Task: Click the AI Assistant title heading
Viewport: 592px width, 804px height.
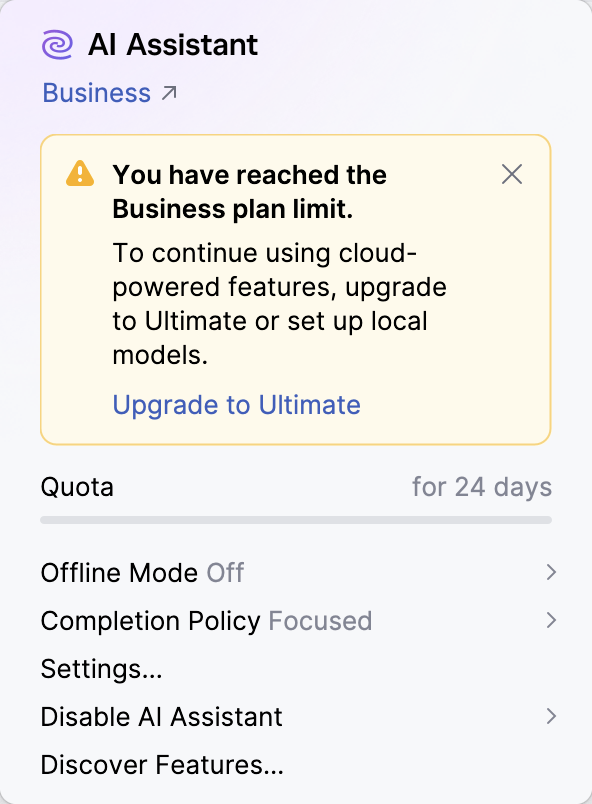Action: [x=173, y=44]
